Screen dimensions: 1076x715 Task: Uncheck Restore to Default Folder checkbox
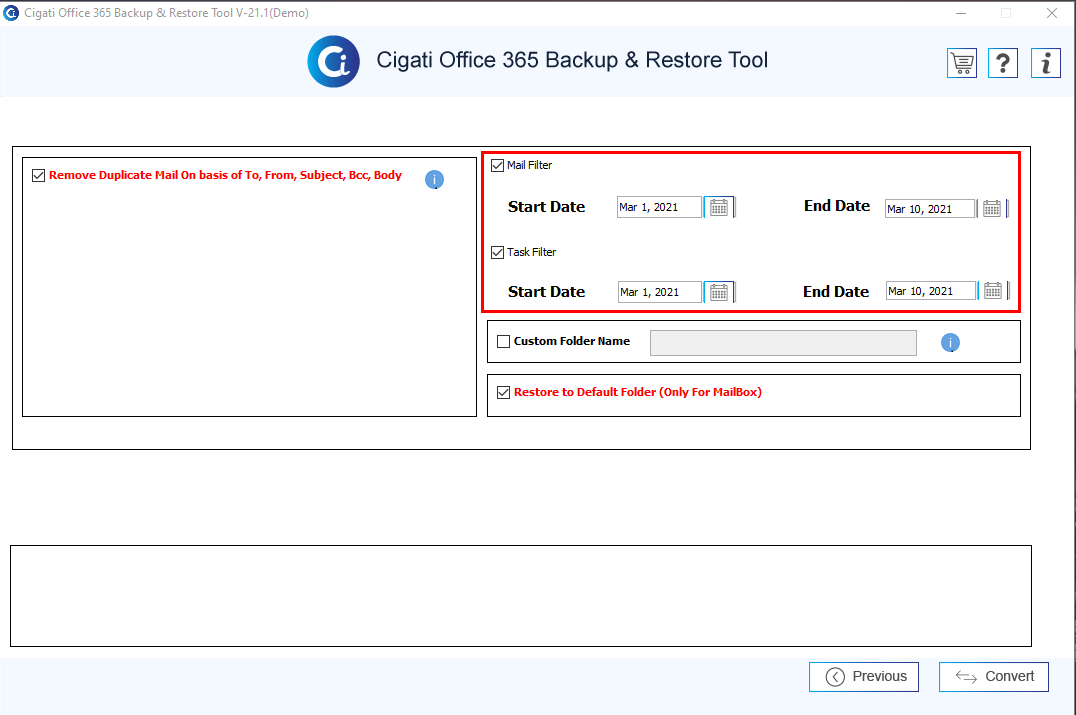click(x=504, y=392)
